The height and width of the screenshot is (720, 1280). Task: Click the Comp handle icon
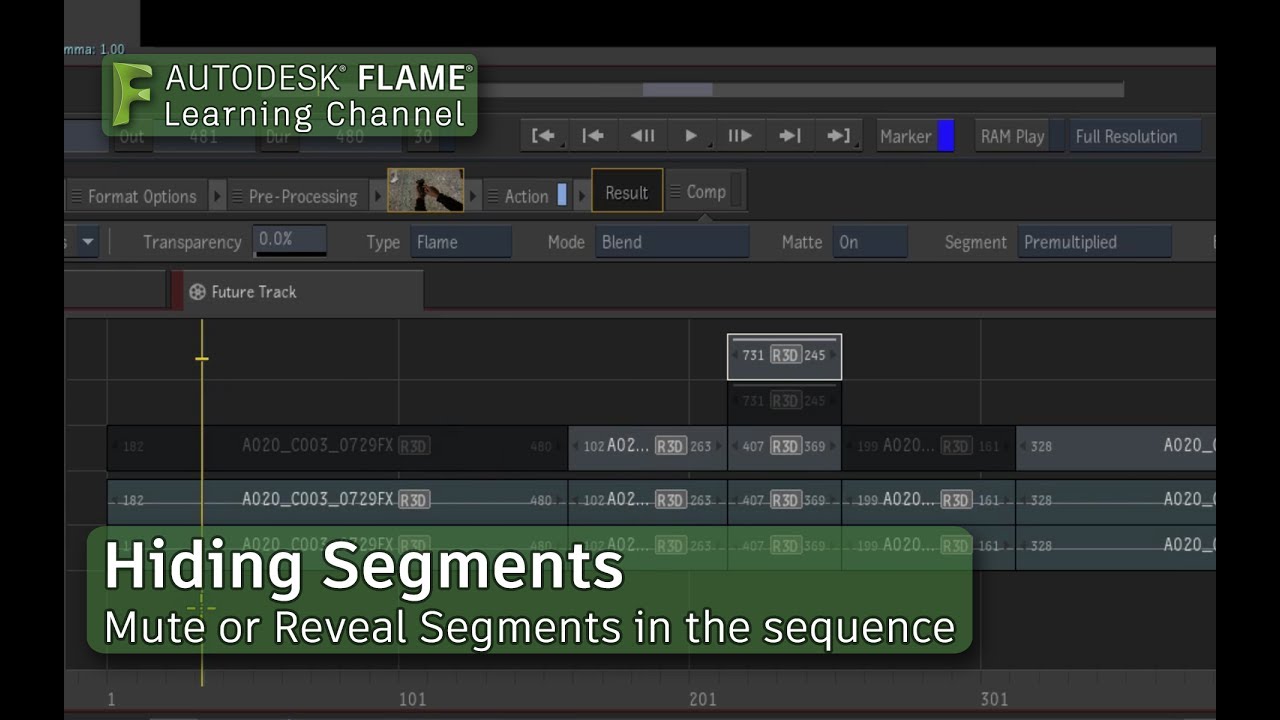[675, 192]
